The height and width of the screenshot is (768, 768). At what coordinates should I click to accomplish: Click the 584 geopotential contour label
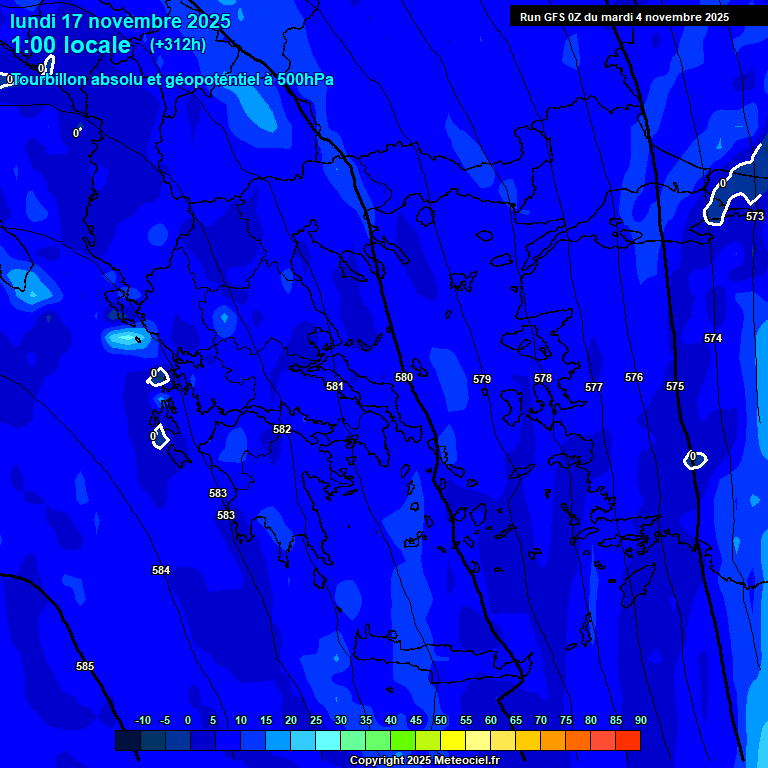pyautogui.click(x=161, y=570)
